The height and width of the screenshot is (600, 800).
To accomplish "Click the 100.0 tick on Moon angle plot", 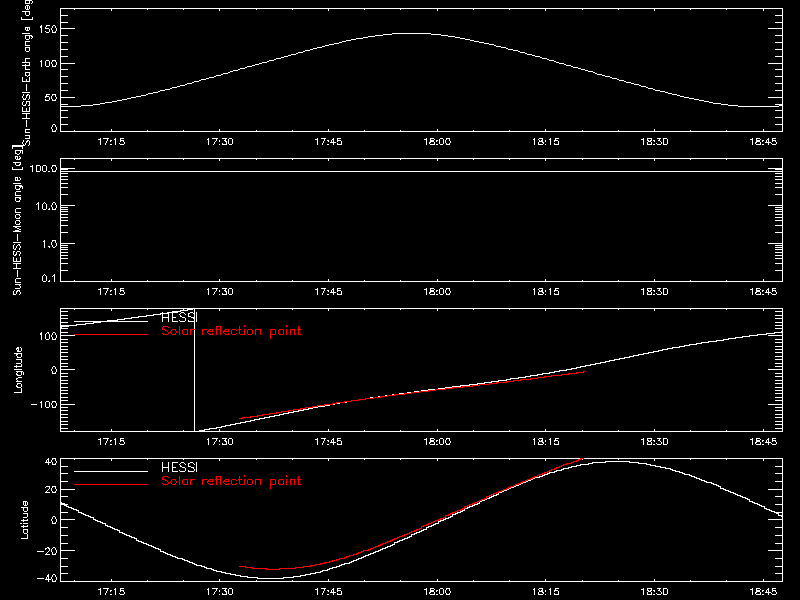I will click(43, 169).
